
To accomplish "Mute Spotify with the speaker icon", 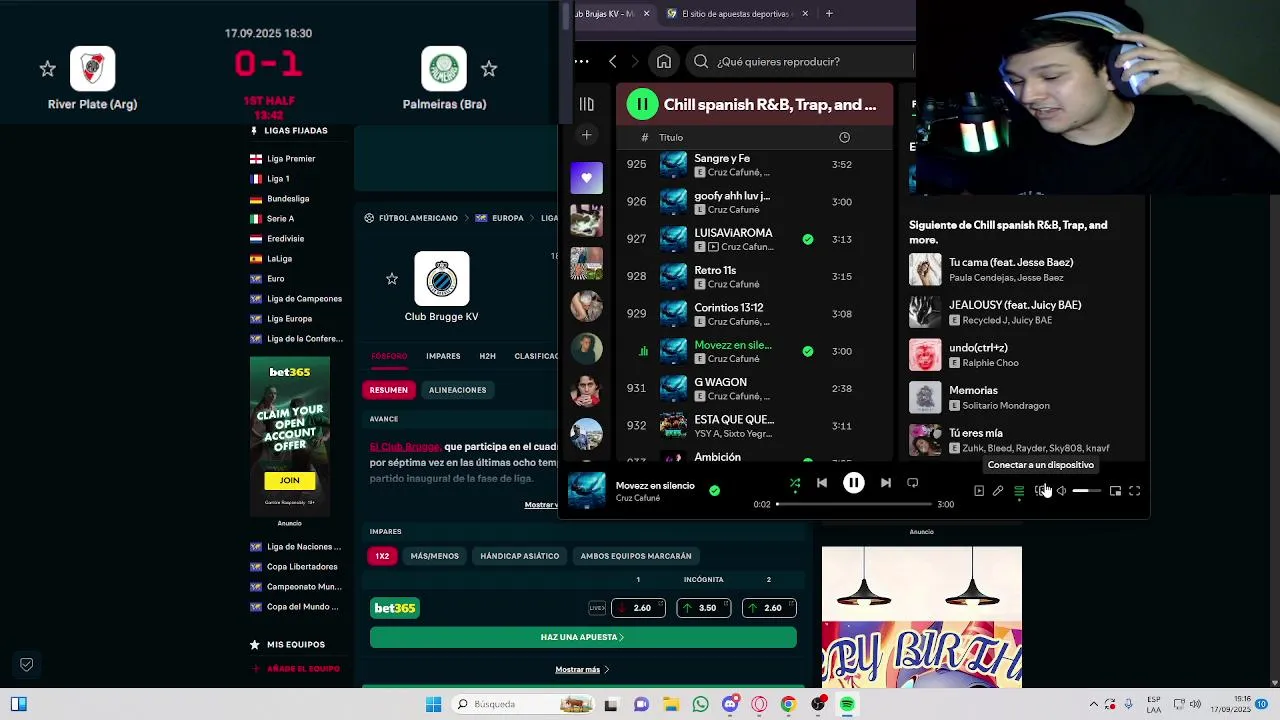I will [x=1061, y=491].
